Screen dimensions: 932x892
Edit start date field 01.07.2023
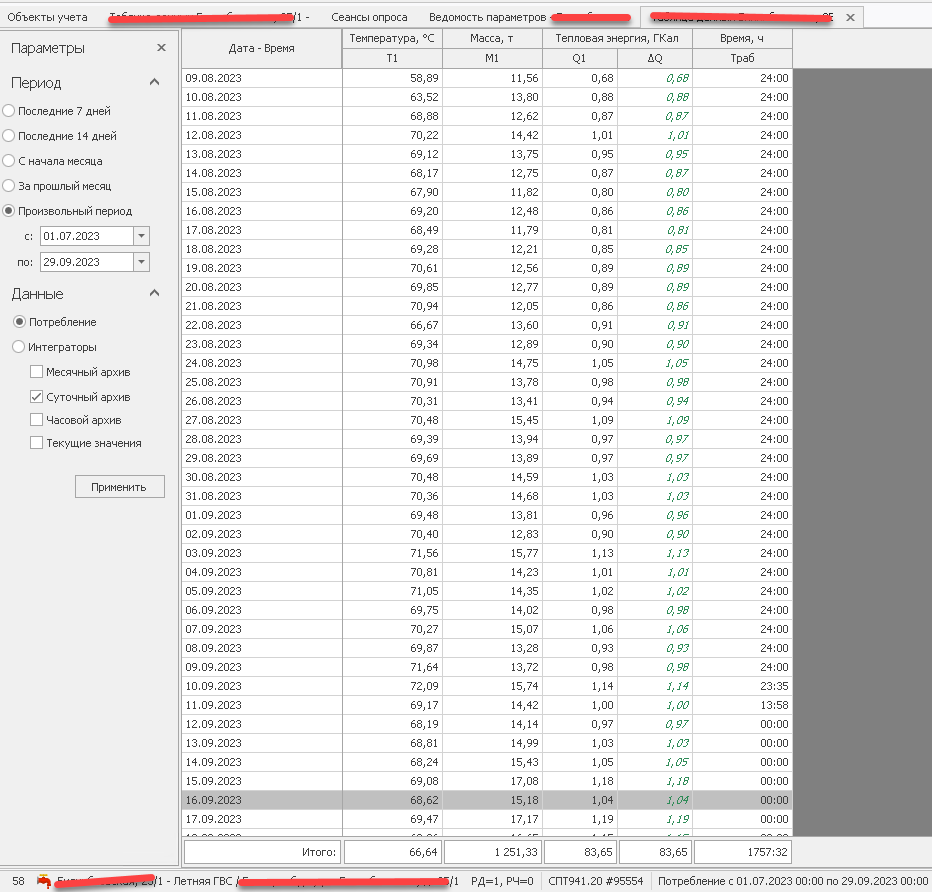[x=87, y=236]
